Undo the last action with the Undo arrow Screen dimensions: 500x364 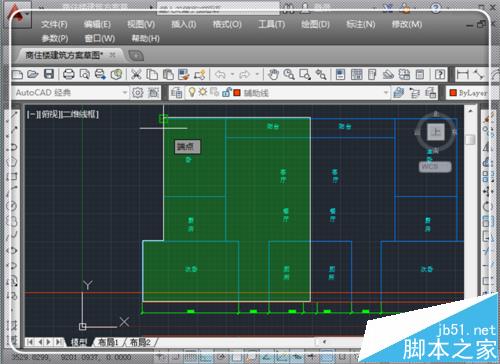click(x=220, y=74)
